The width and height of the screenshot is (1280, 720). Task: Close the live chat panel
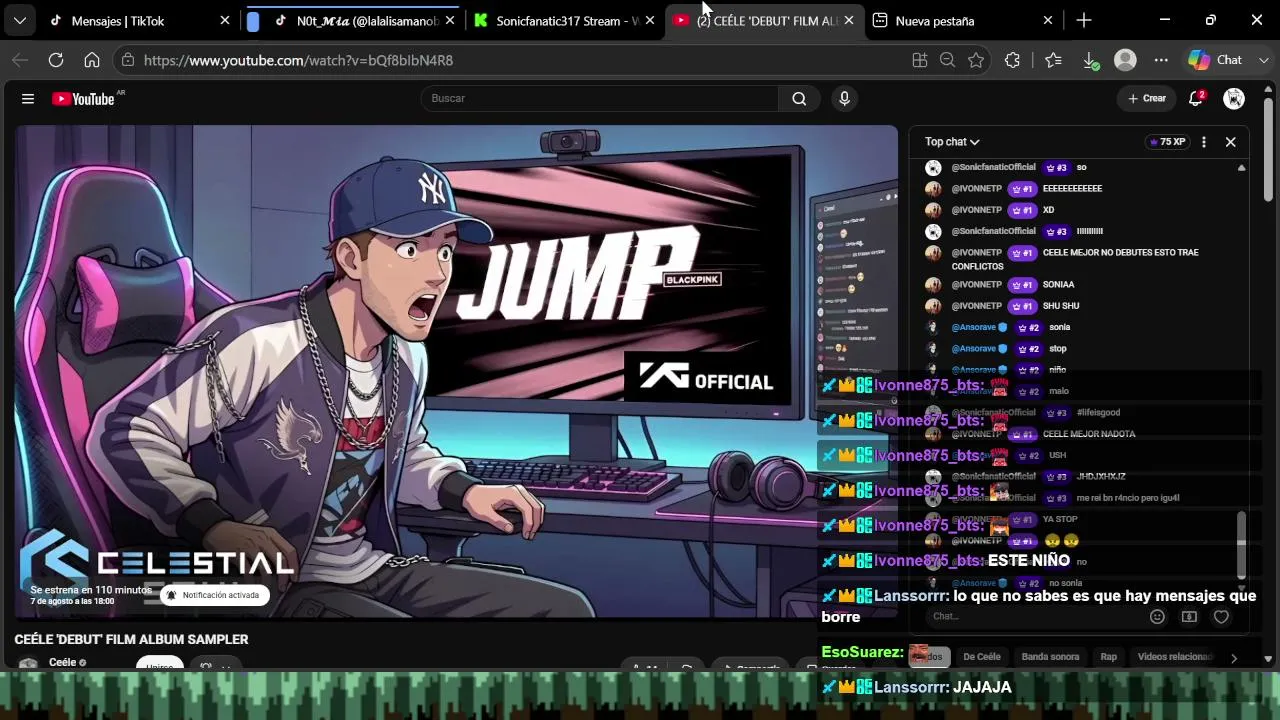(x=1231, y=142)
